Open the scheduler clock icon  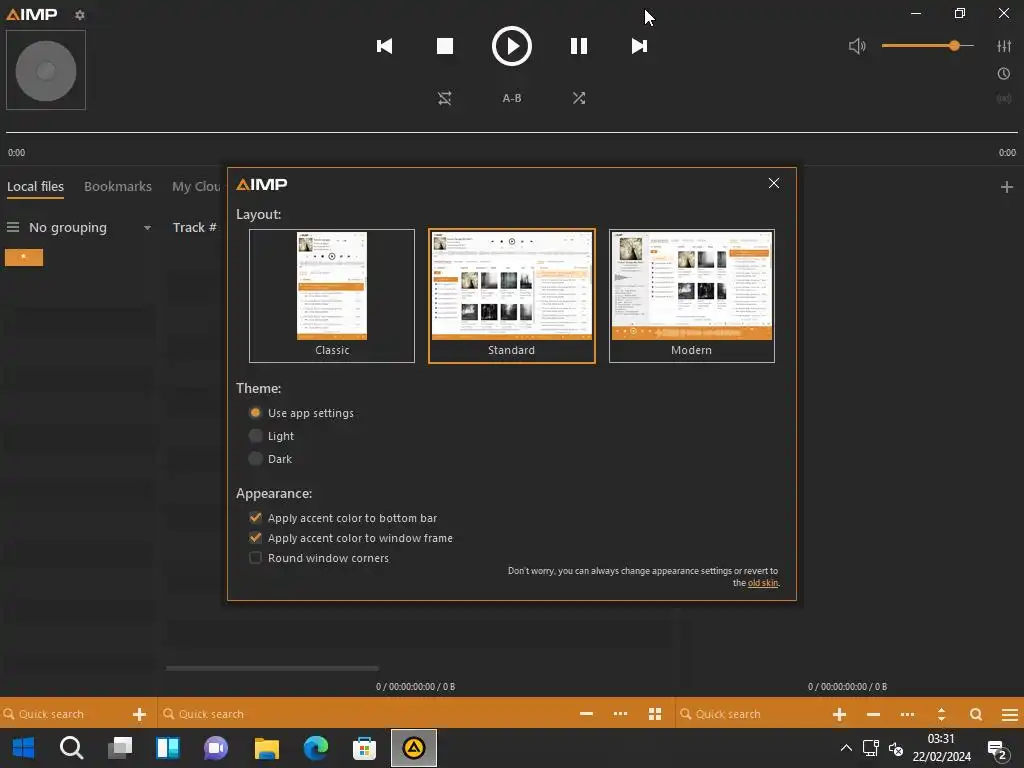pos(1004,74)
